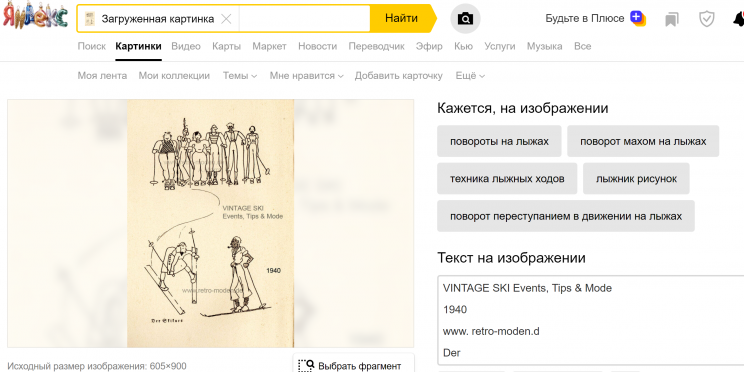Click Добавить карточку link
744x372 pixels.
pos(399,76)
